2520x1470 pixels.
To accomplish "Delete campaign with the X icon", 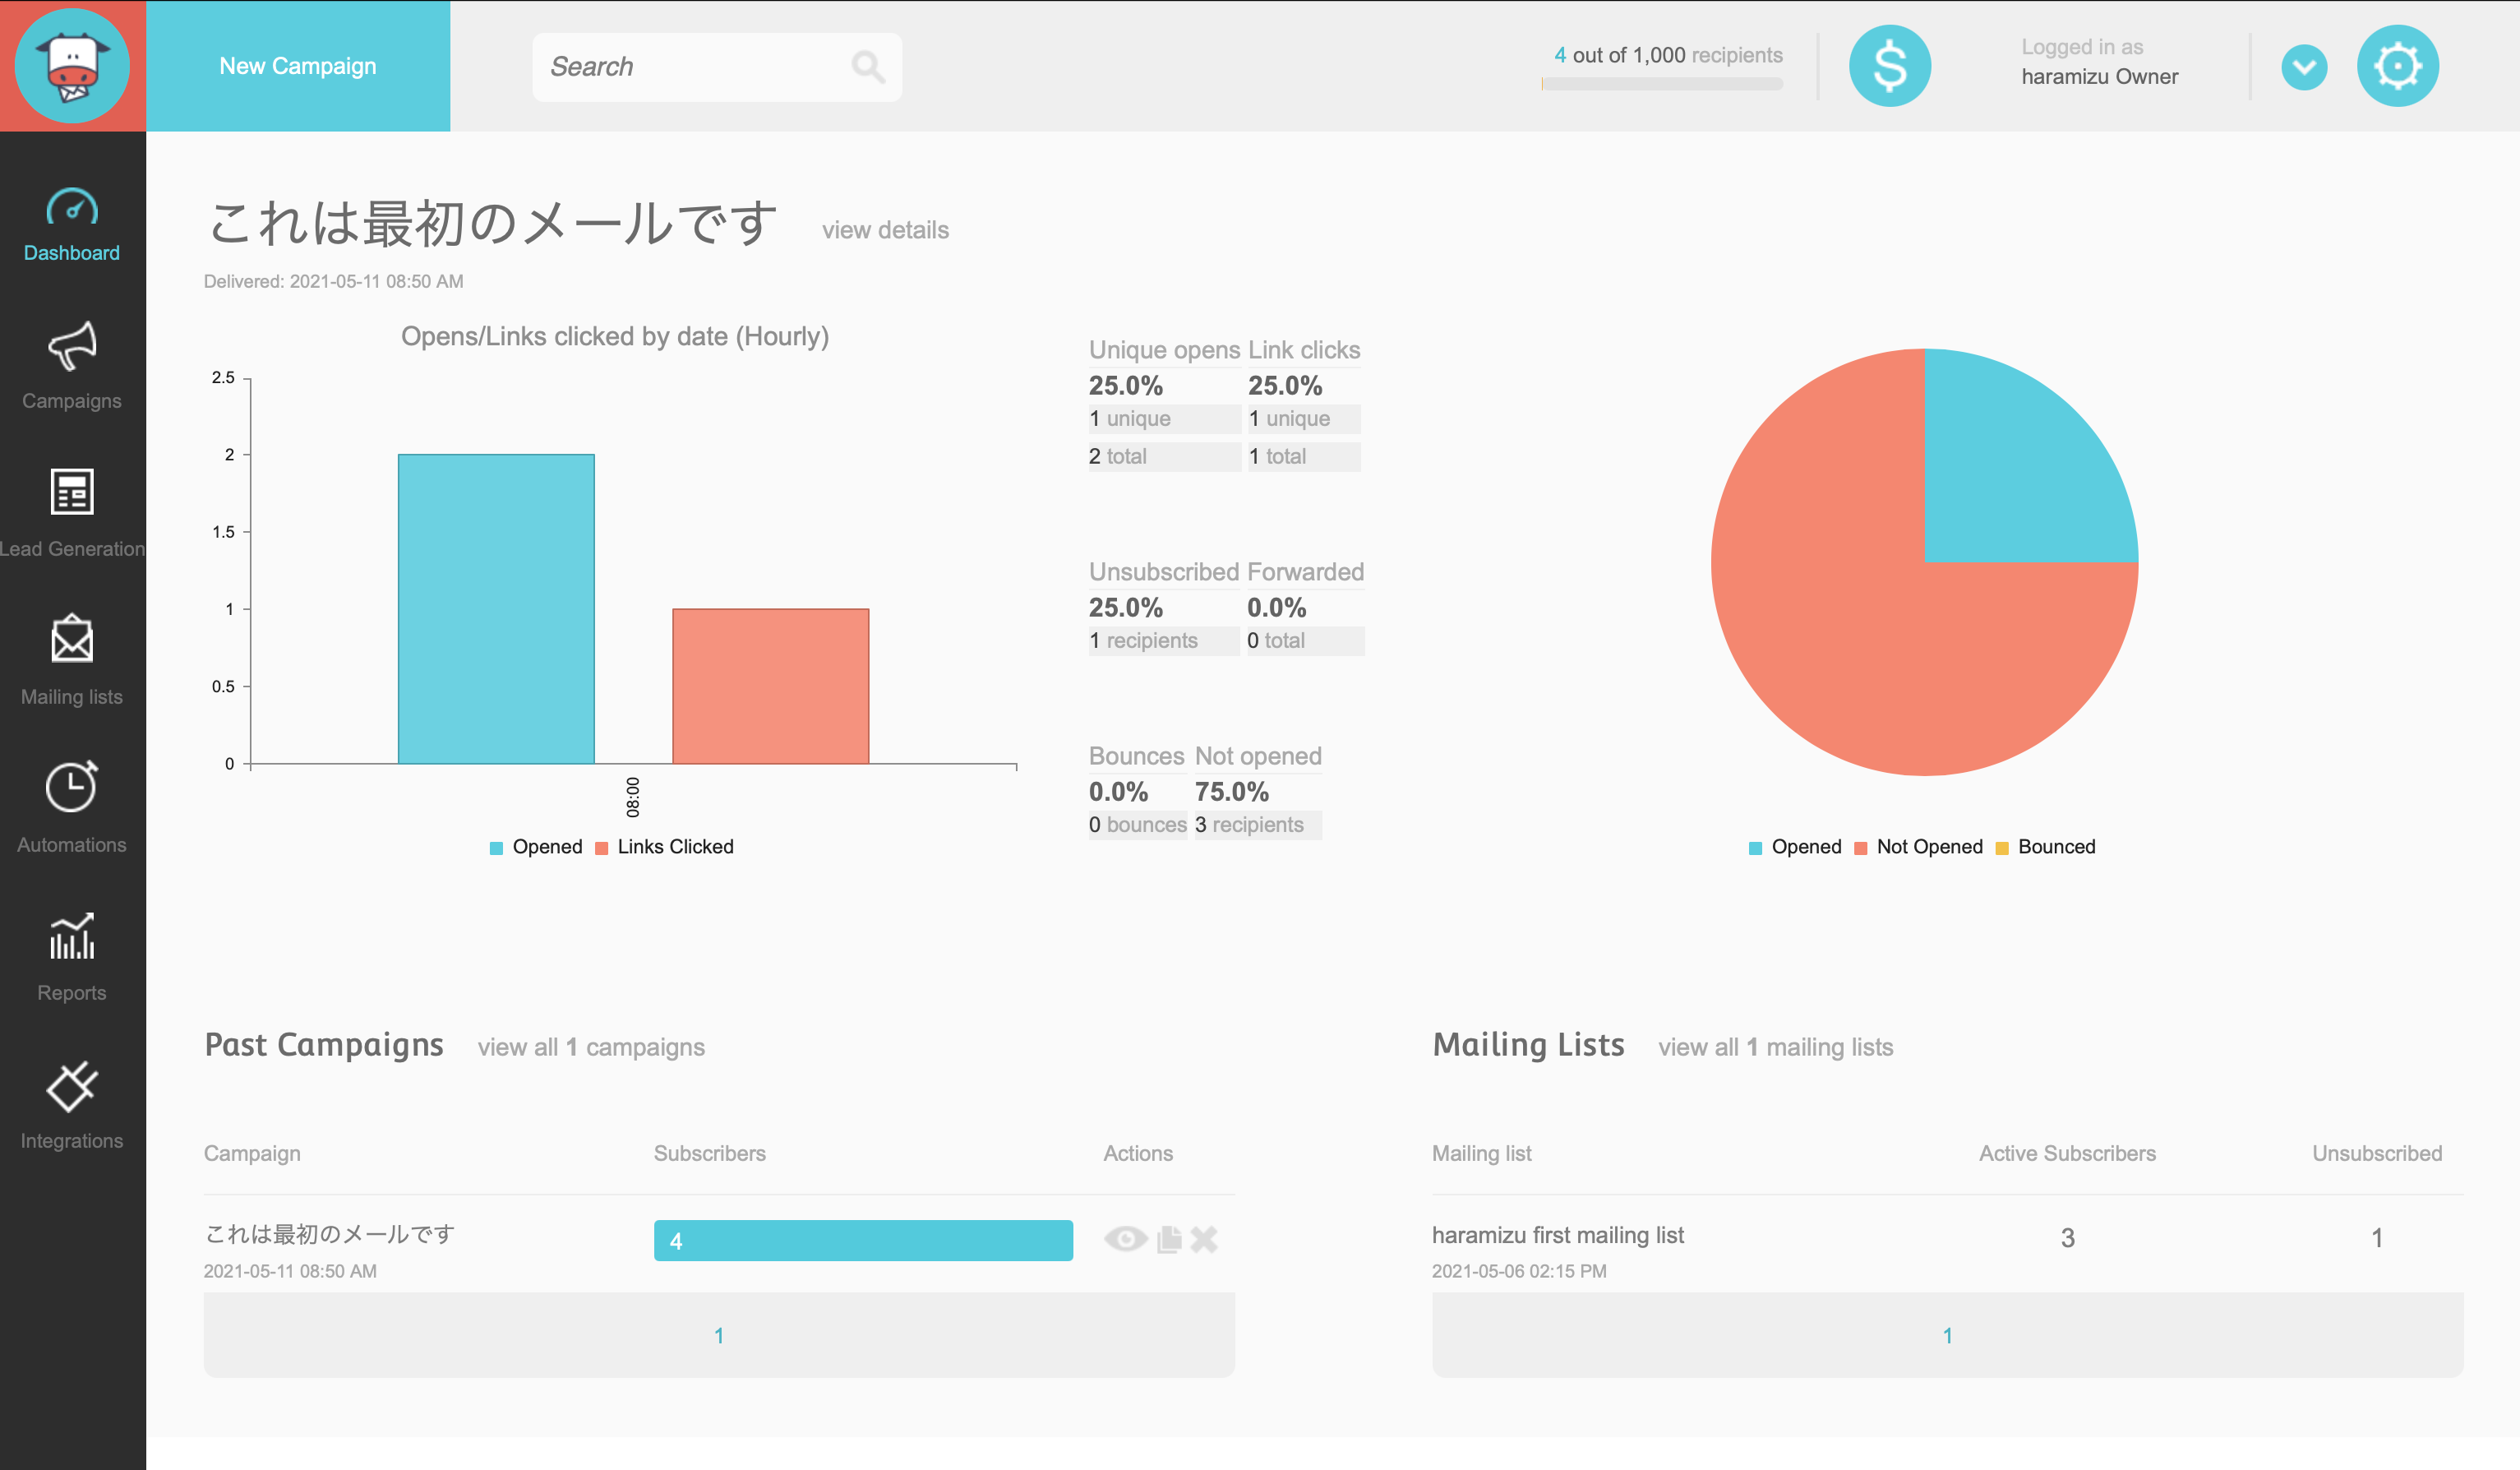I will pyautogui.click(x=1204, y=1240).
